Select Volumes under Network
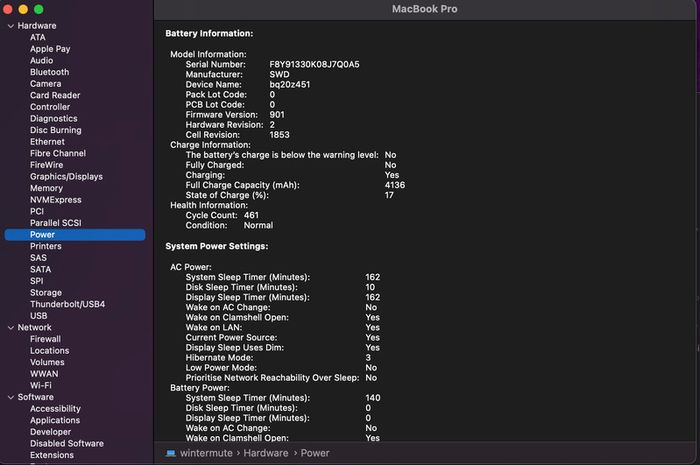The image size is (700, 465). click(47, 362)
